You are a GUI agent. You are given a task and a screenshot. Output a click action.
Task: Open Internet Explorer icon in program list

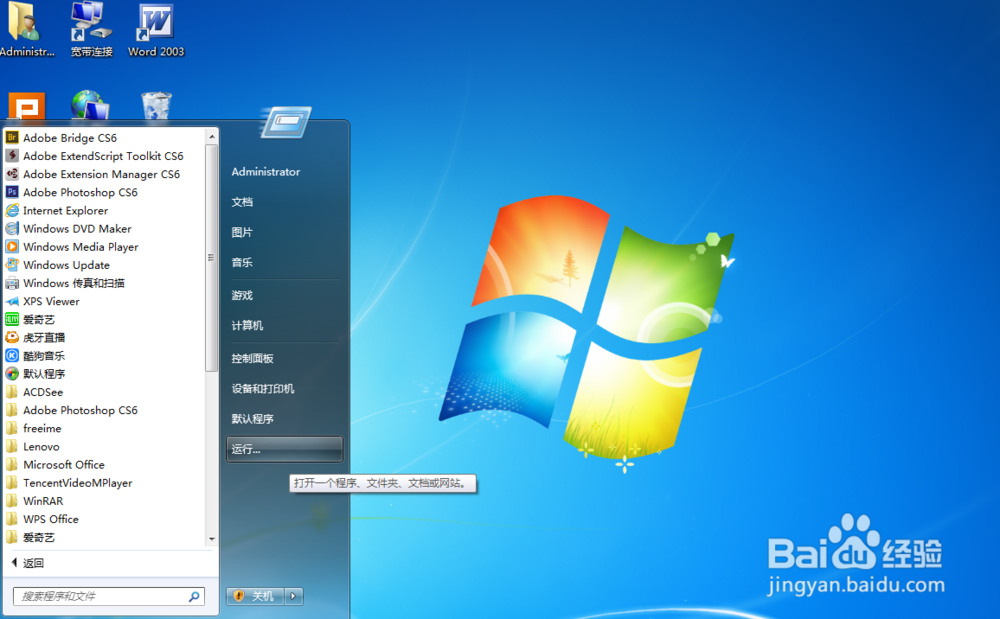pyautogui.click(x=12, y=210)
